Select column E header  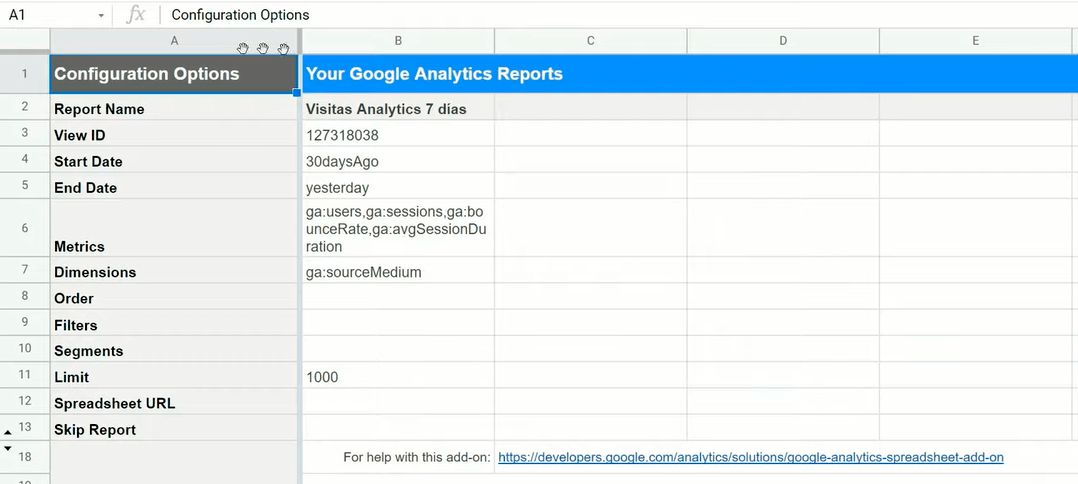976,41
